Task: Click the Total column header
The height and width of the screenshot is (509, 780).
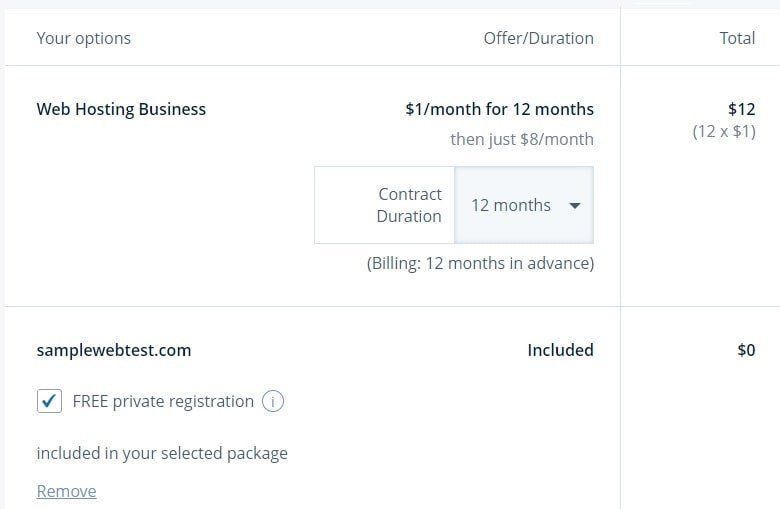Action: (737, 38)
